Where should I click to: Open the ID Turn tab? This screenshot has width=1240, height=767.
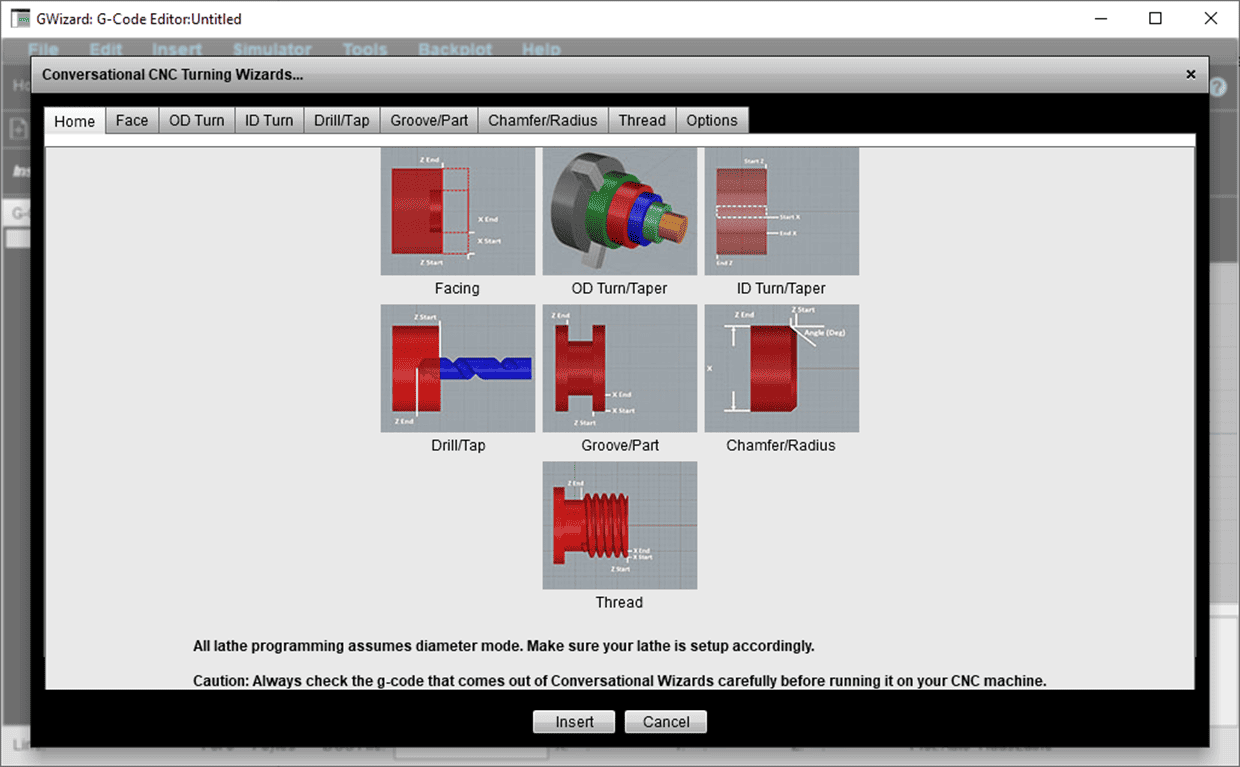pyautogui.click(x=268, y=120)
